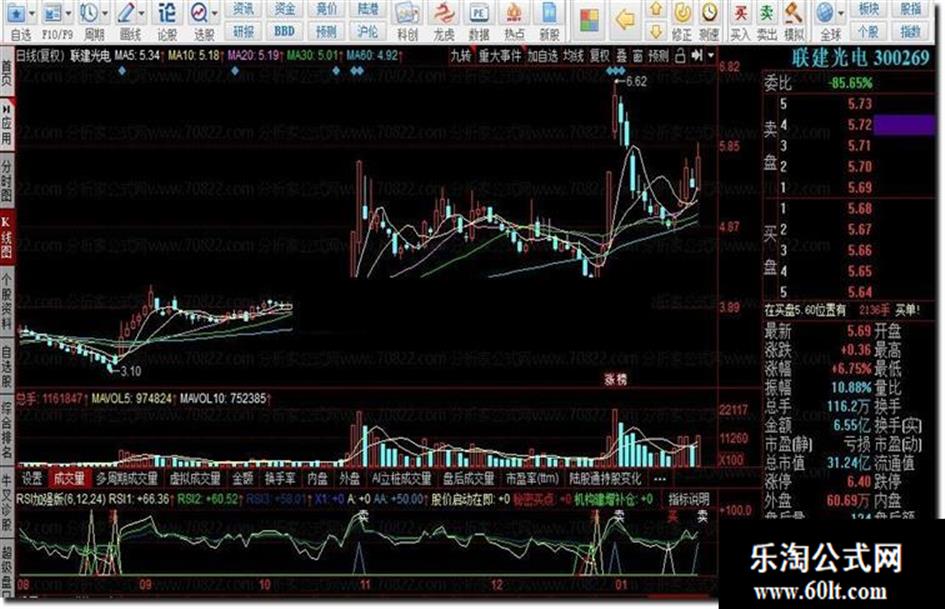Click the yellow up arrow icon

(x=656, y=10)
